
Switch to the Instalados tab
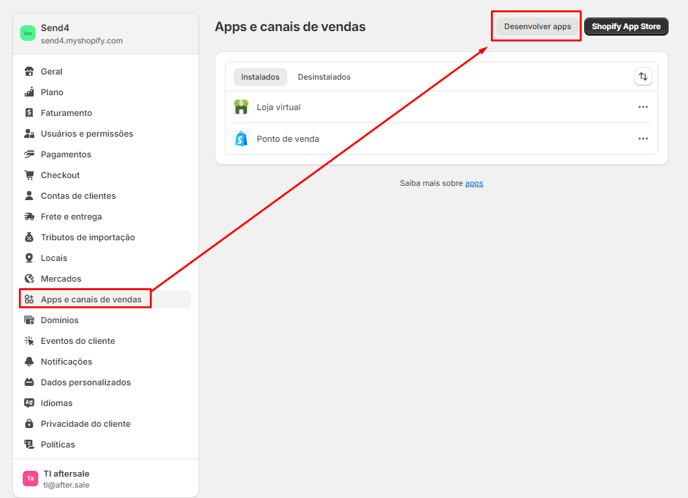[260, 77]
